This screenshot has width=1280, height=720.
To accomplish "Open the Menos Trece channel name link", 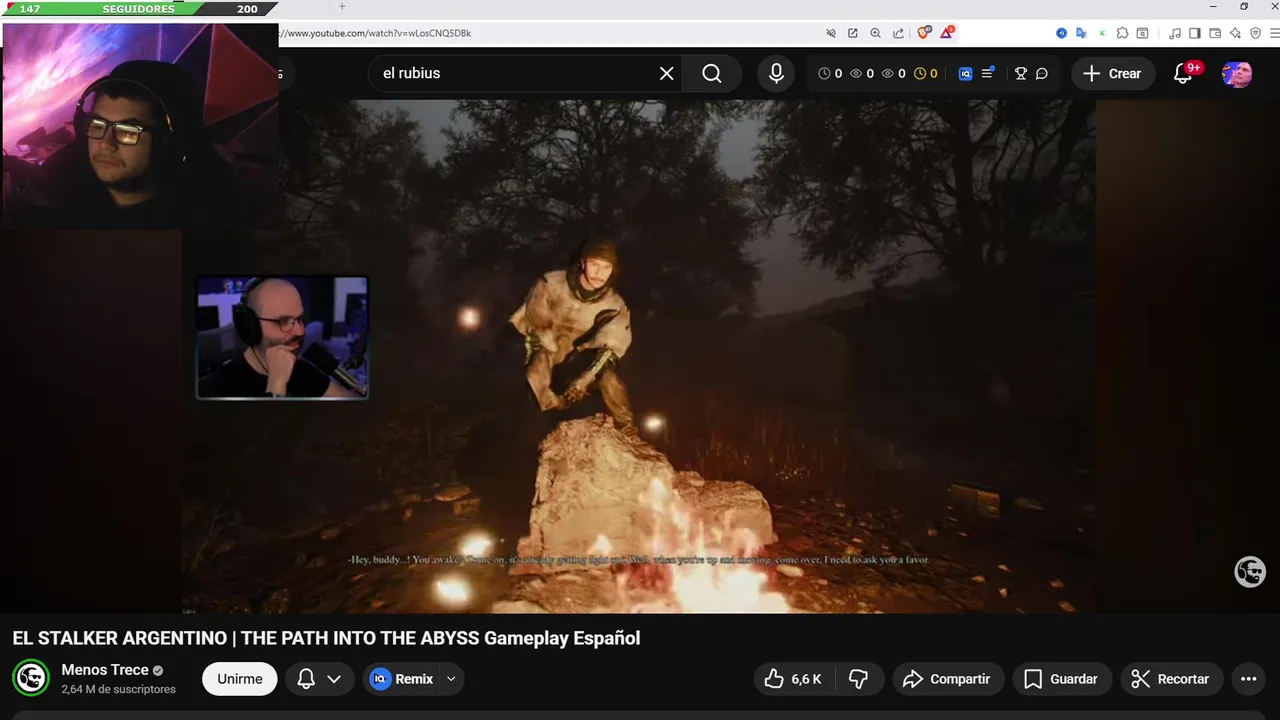I will click(x=105, y=670).
